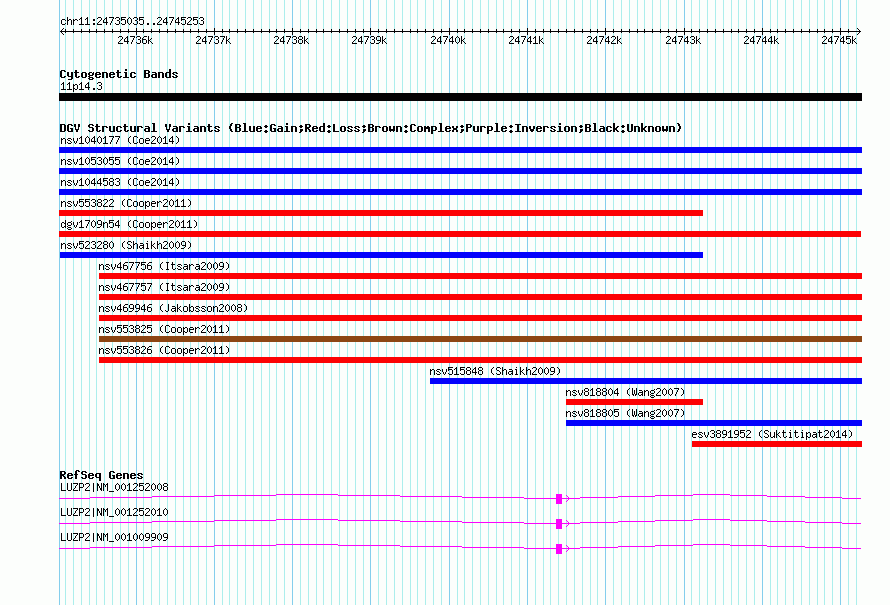Click the 24739k ruler tick label
890x605 pixels.
click(x=369, y=40)
